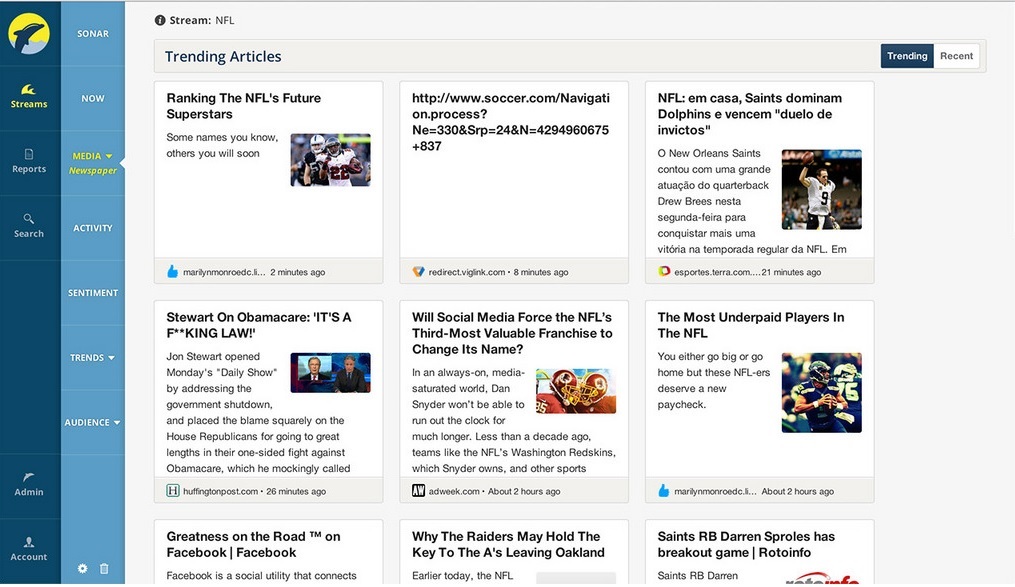Open the Reports section
Screen dimensions: 1015x587
click(x=29, y=162)
